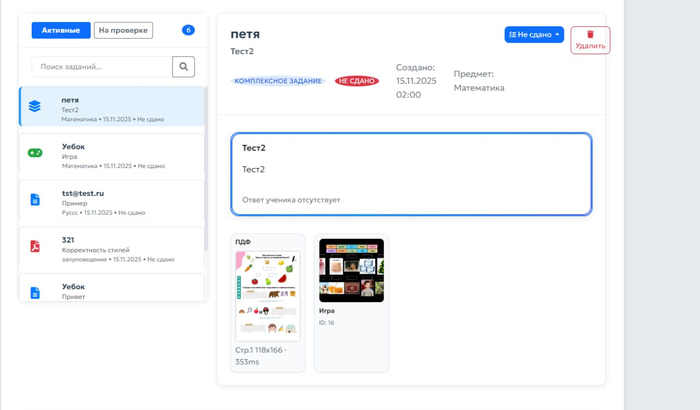Screen dimensions: 700x410
Task: Switch to the На проверке tab
Action: [x=123, y=30]
